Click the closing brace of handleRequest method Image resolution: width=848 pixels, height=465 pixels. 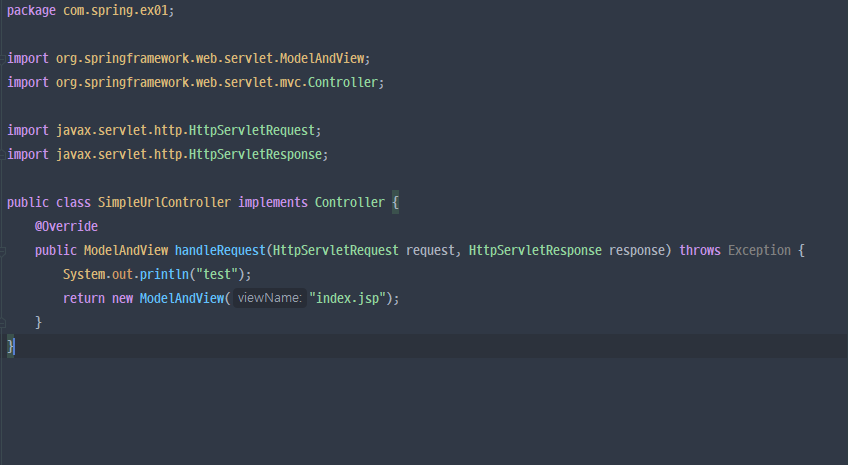pos(38,322)
